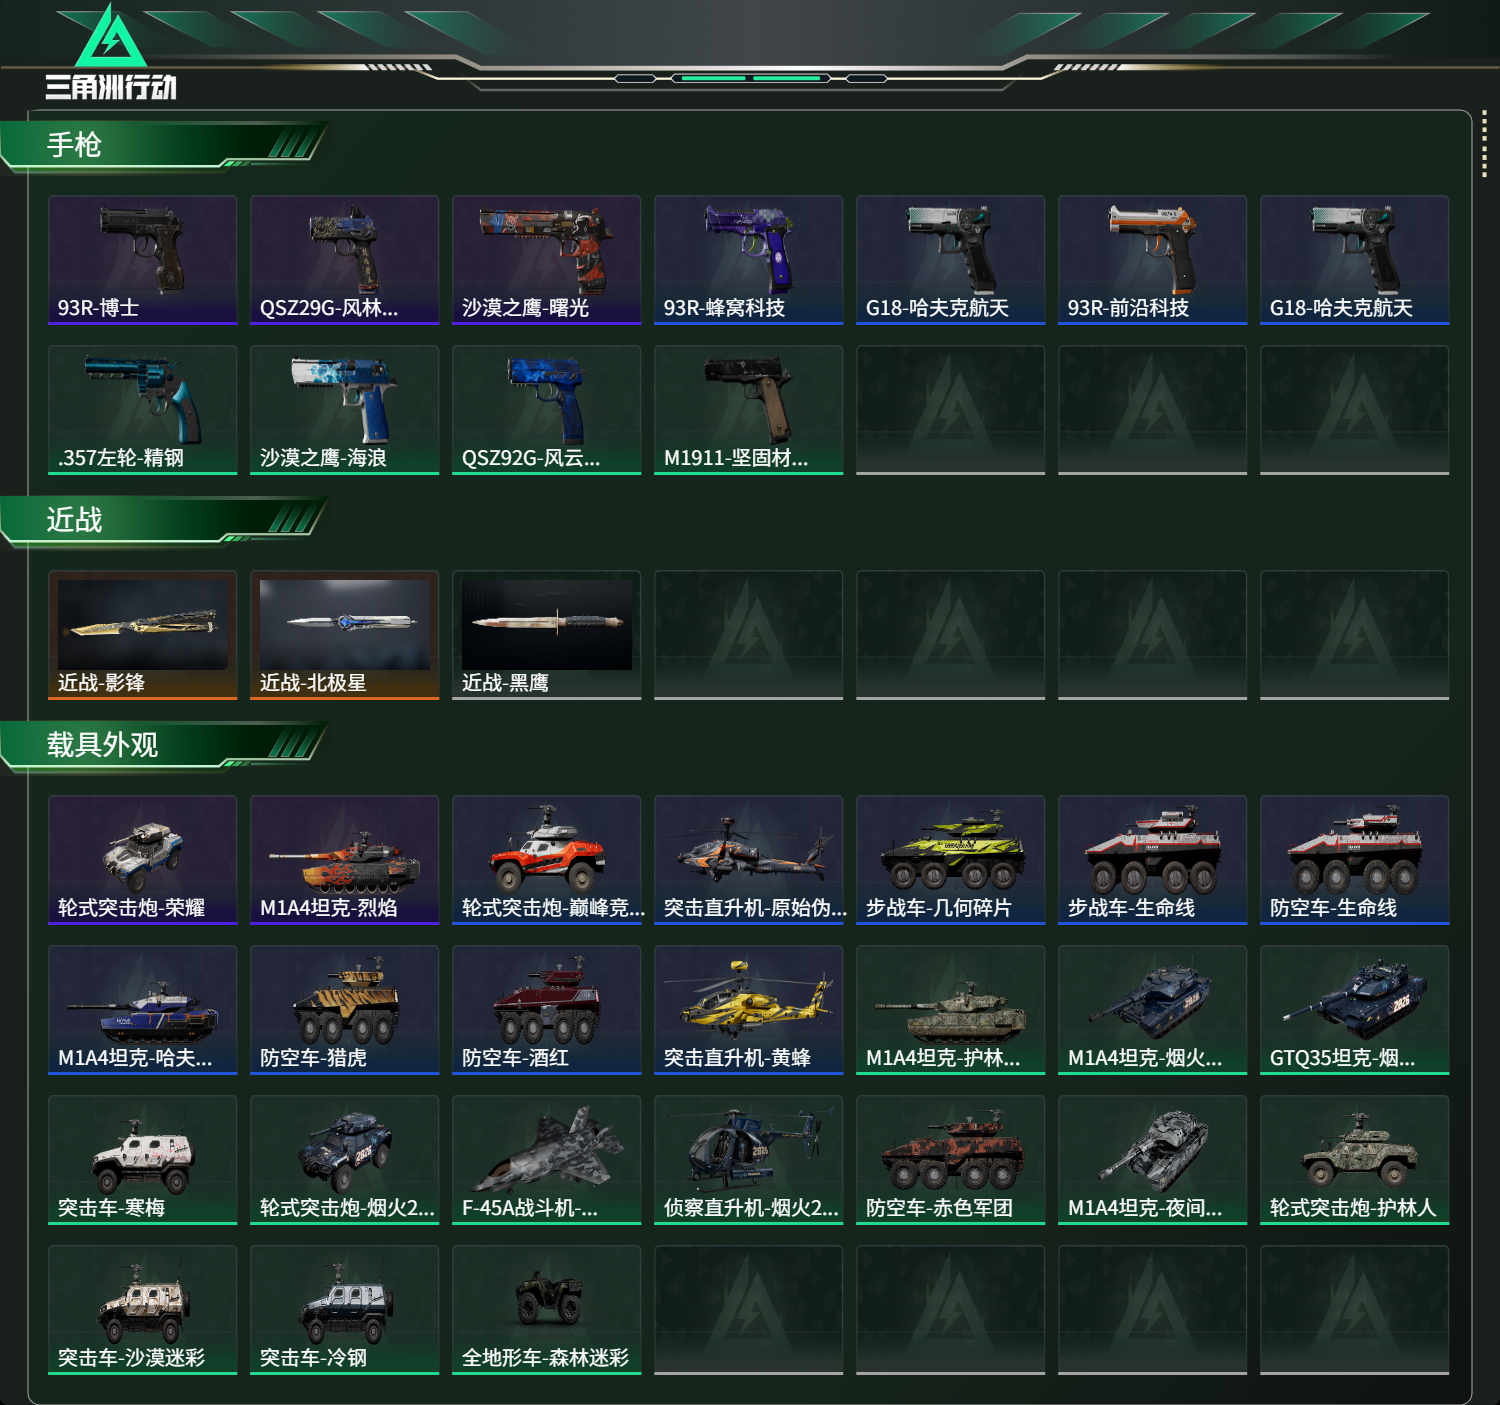Pick the 防空车-猎虎 vehicle skin
The height and width of the screenshot is (1405, 1500).
coord(345,1010)
